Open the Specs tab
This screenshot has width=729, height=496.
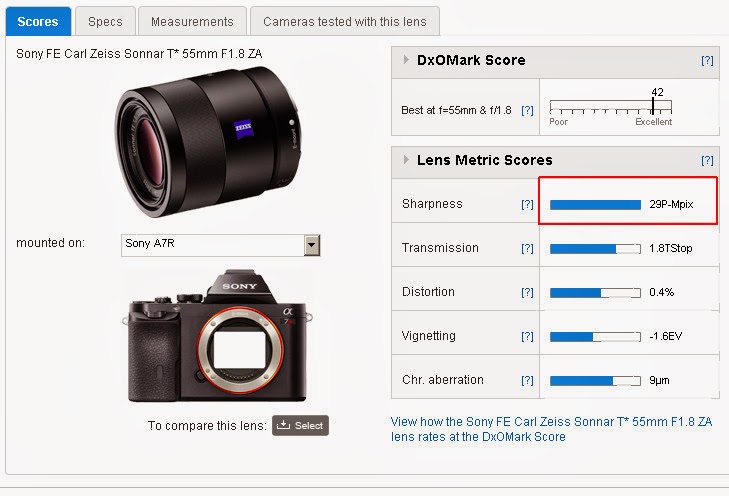[x=105, y=21]
